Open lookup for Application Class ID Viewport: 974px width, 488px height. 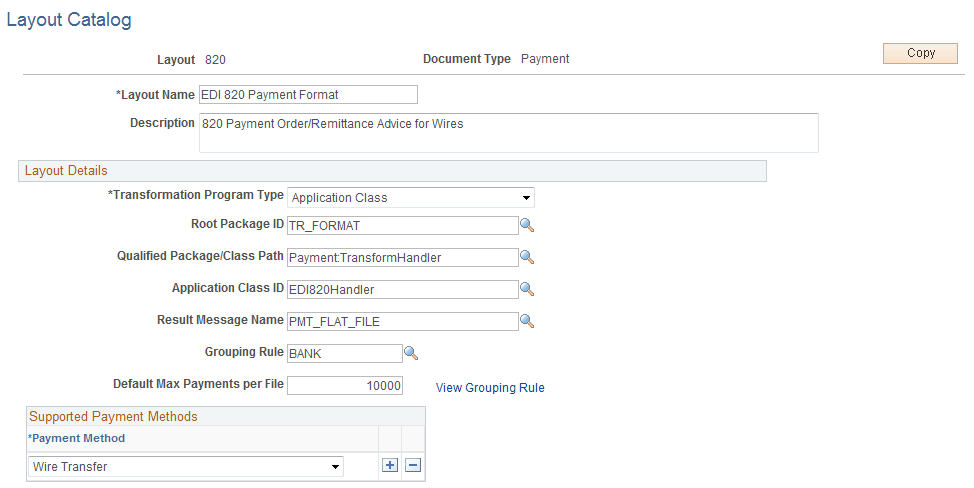527,290
